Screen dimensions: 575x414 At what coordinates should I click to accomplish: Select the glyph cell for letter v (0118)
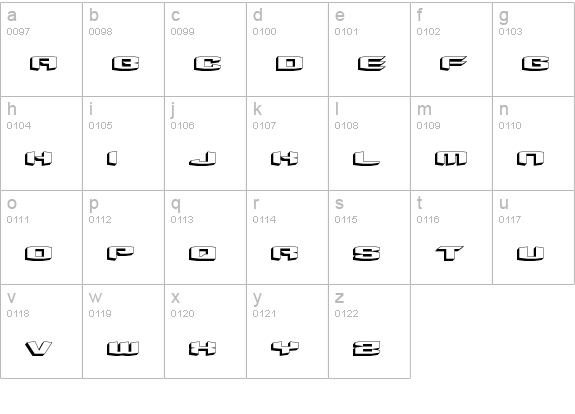pos(41,331)
